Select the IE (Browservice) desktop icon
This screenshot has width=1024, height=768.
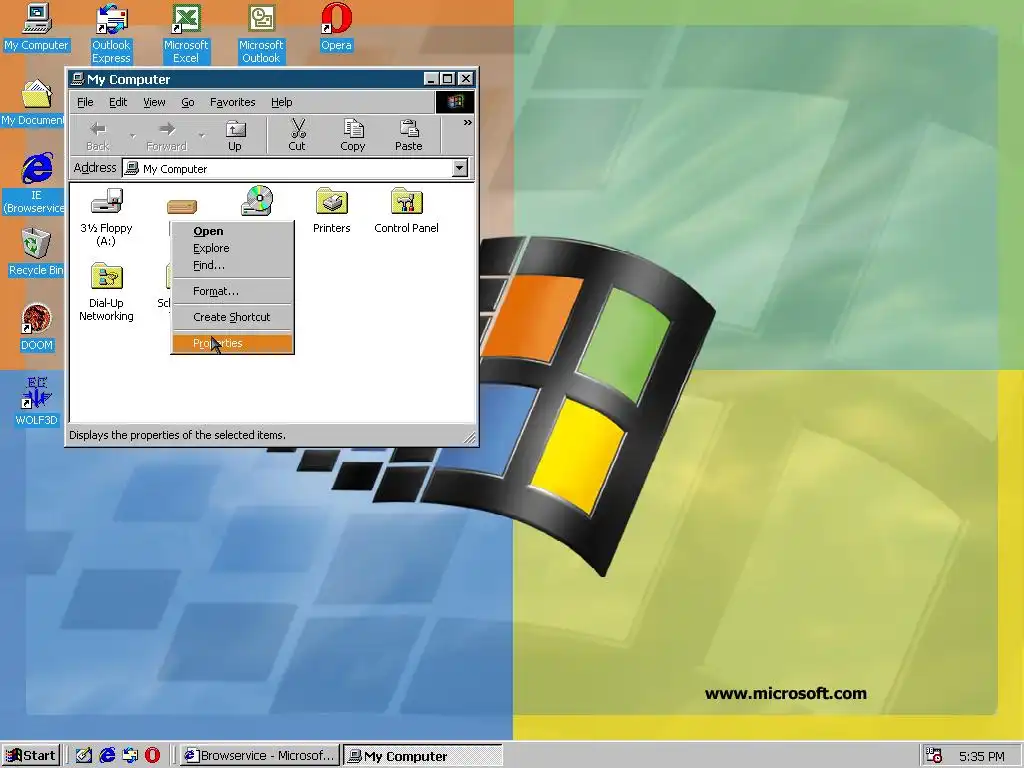point(34,184)
